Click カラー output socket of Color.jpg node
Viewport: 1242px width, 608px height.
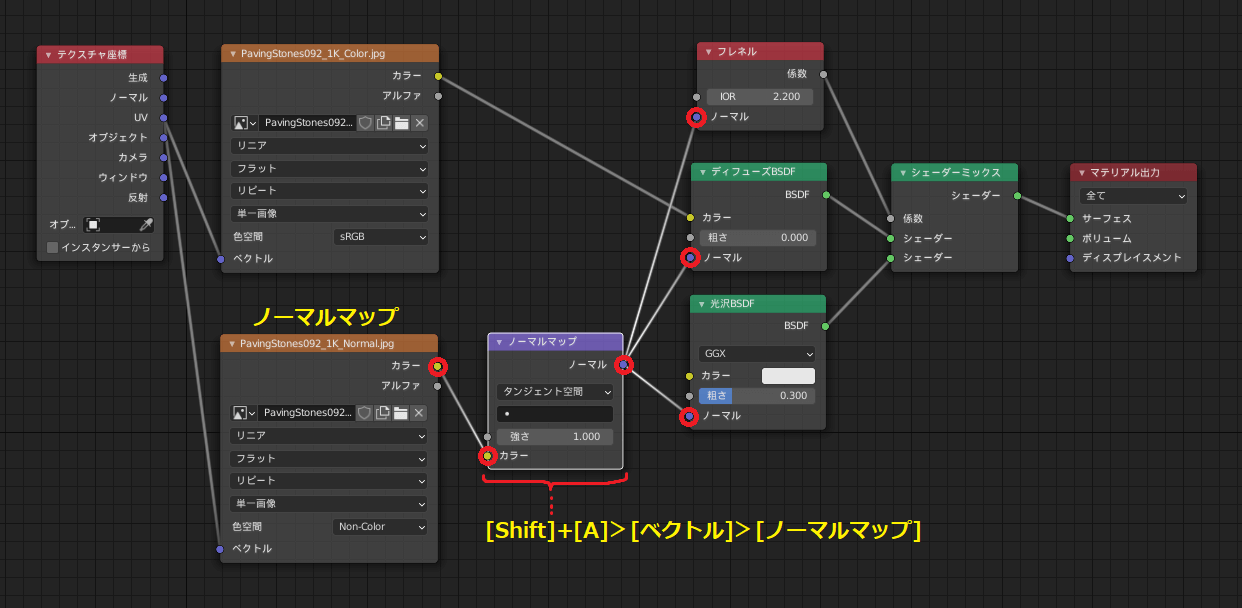pyautogui.click(x=438, y=76)
